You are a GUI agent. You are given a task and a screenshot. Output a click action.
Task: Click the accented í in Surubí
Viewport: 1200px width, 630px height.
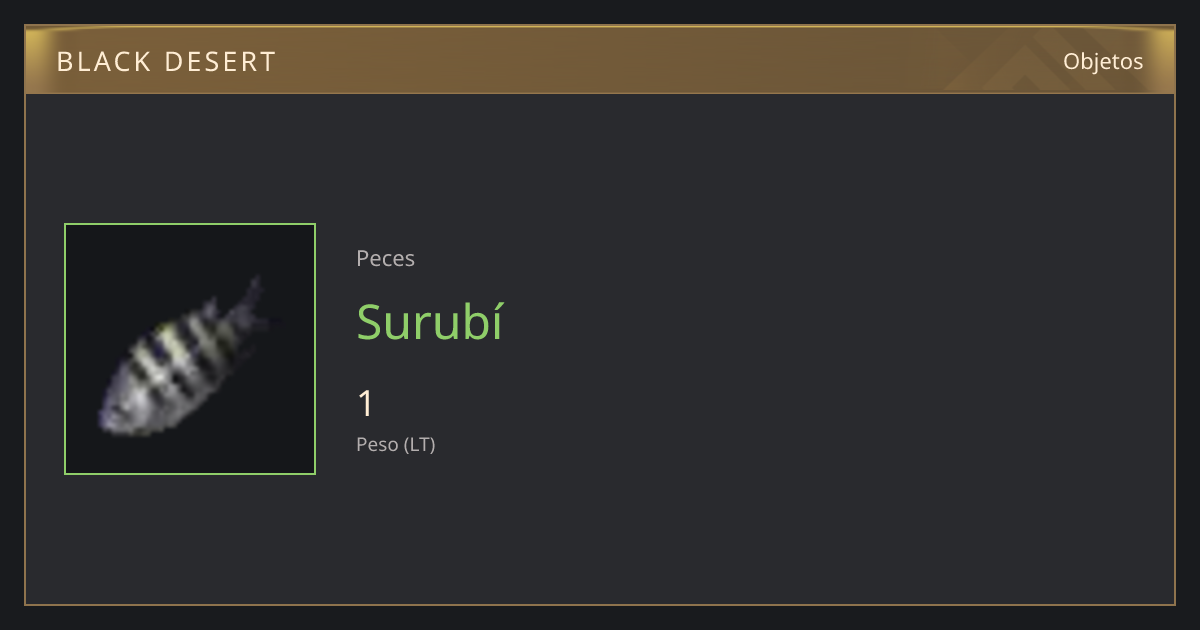(x=497, y=322)
